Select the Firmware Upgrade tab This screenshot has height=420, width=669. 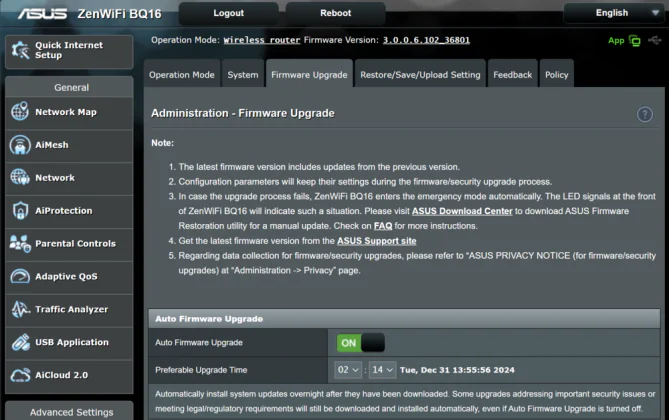309,74
